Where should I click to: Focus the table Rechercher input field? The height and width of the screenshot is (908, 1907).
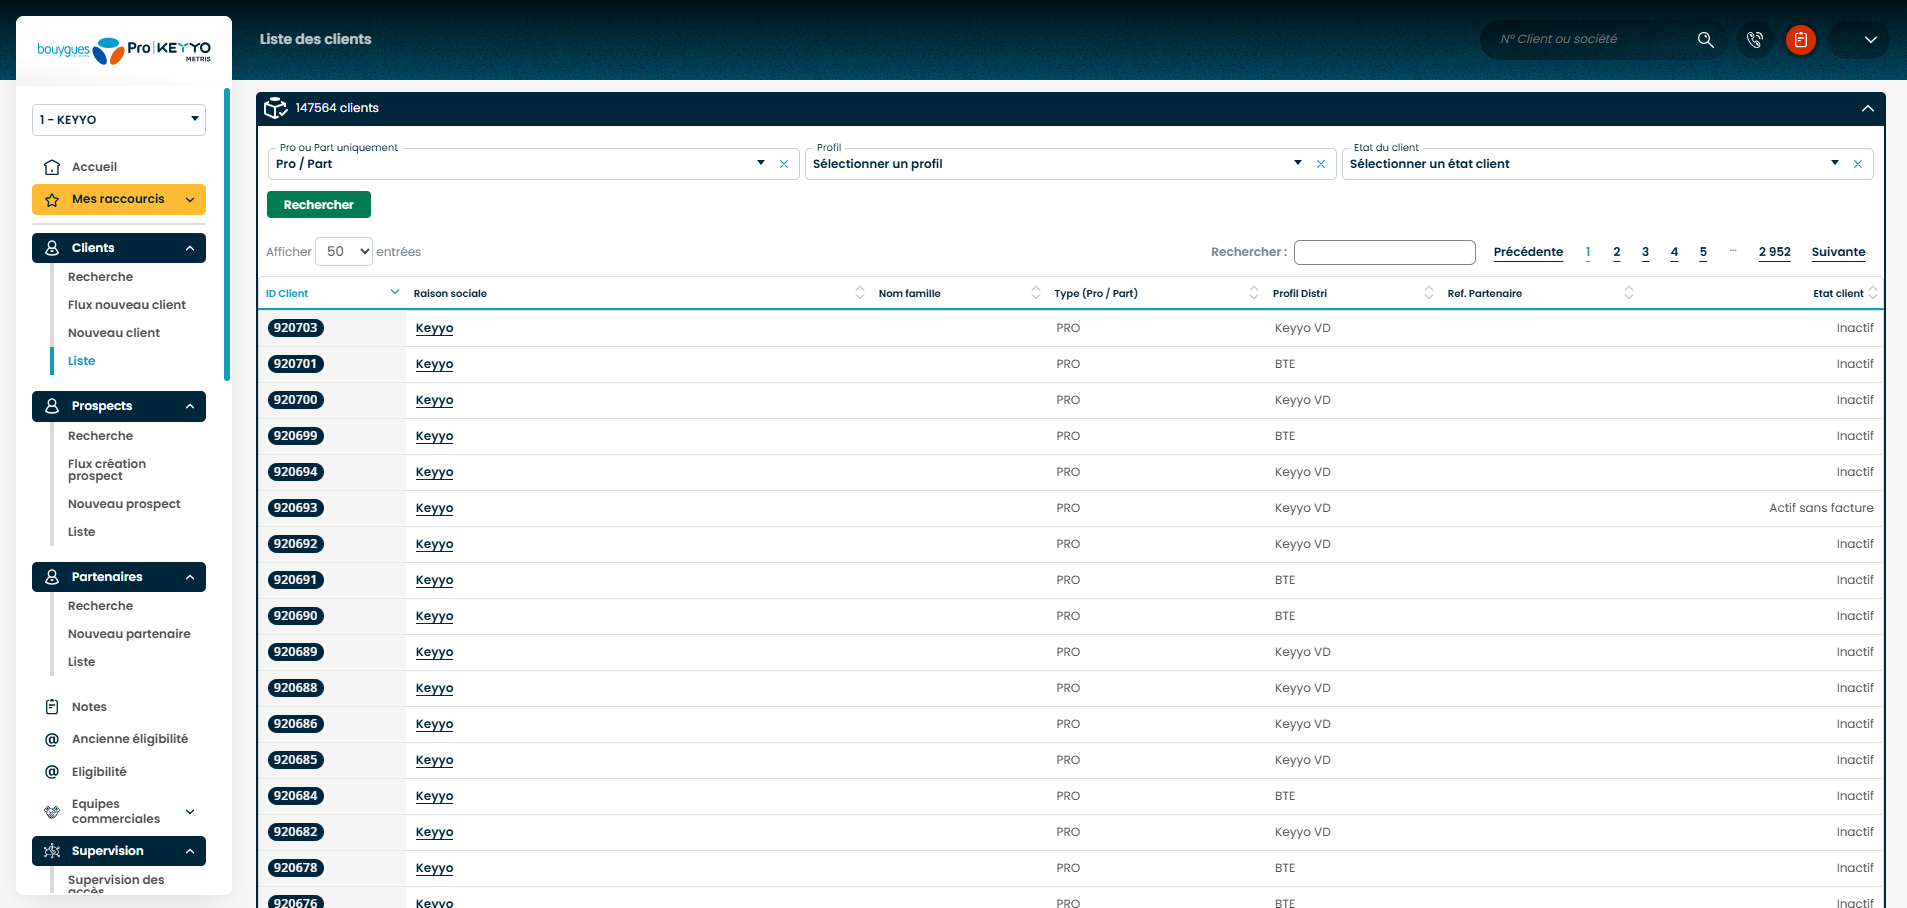(1384, 252)
